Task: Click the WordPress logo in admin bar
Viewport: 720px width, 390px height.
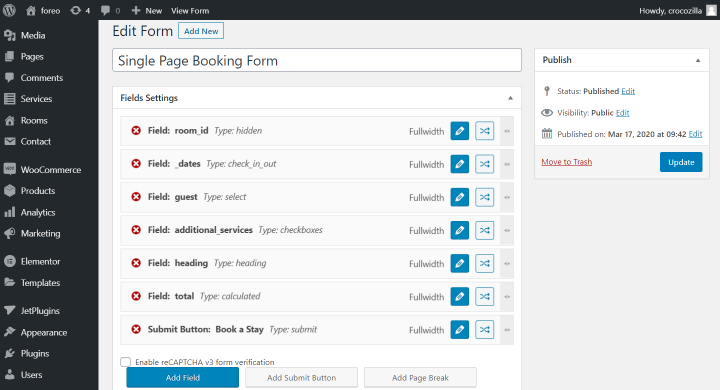Action: 9,10
